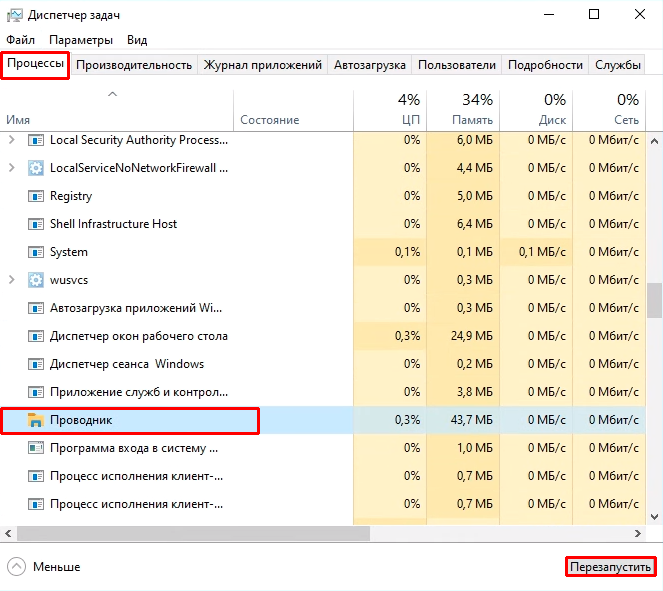The image size is (663, 591).
Task: Expand the wusvcs process group
Action: point(12,280)
